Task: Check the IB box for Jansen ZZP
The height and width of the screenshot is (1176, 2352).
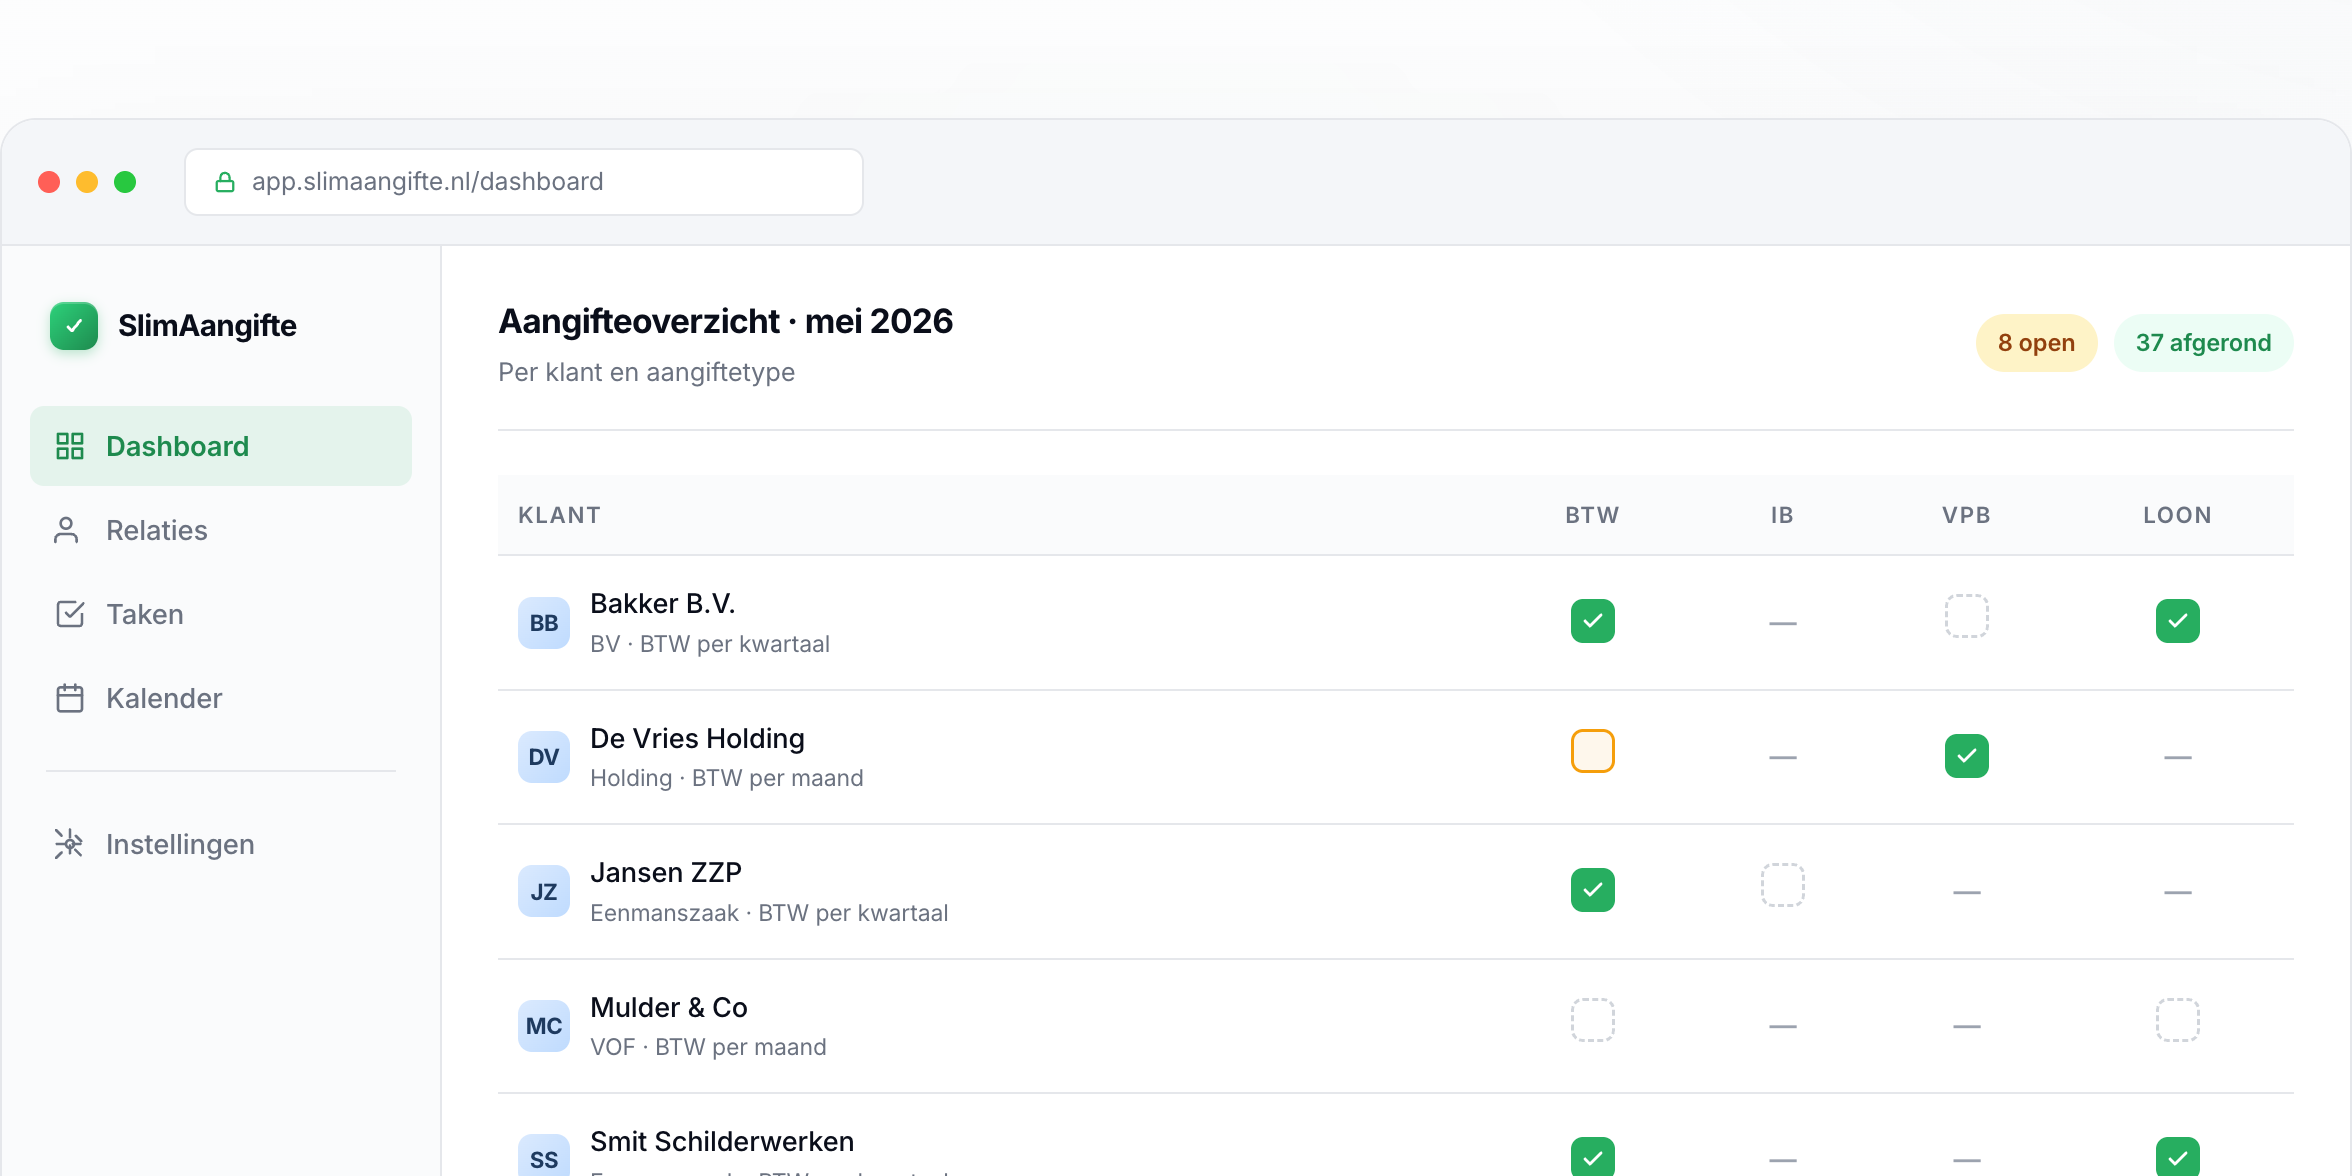Action: tap(1783, 885)
